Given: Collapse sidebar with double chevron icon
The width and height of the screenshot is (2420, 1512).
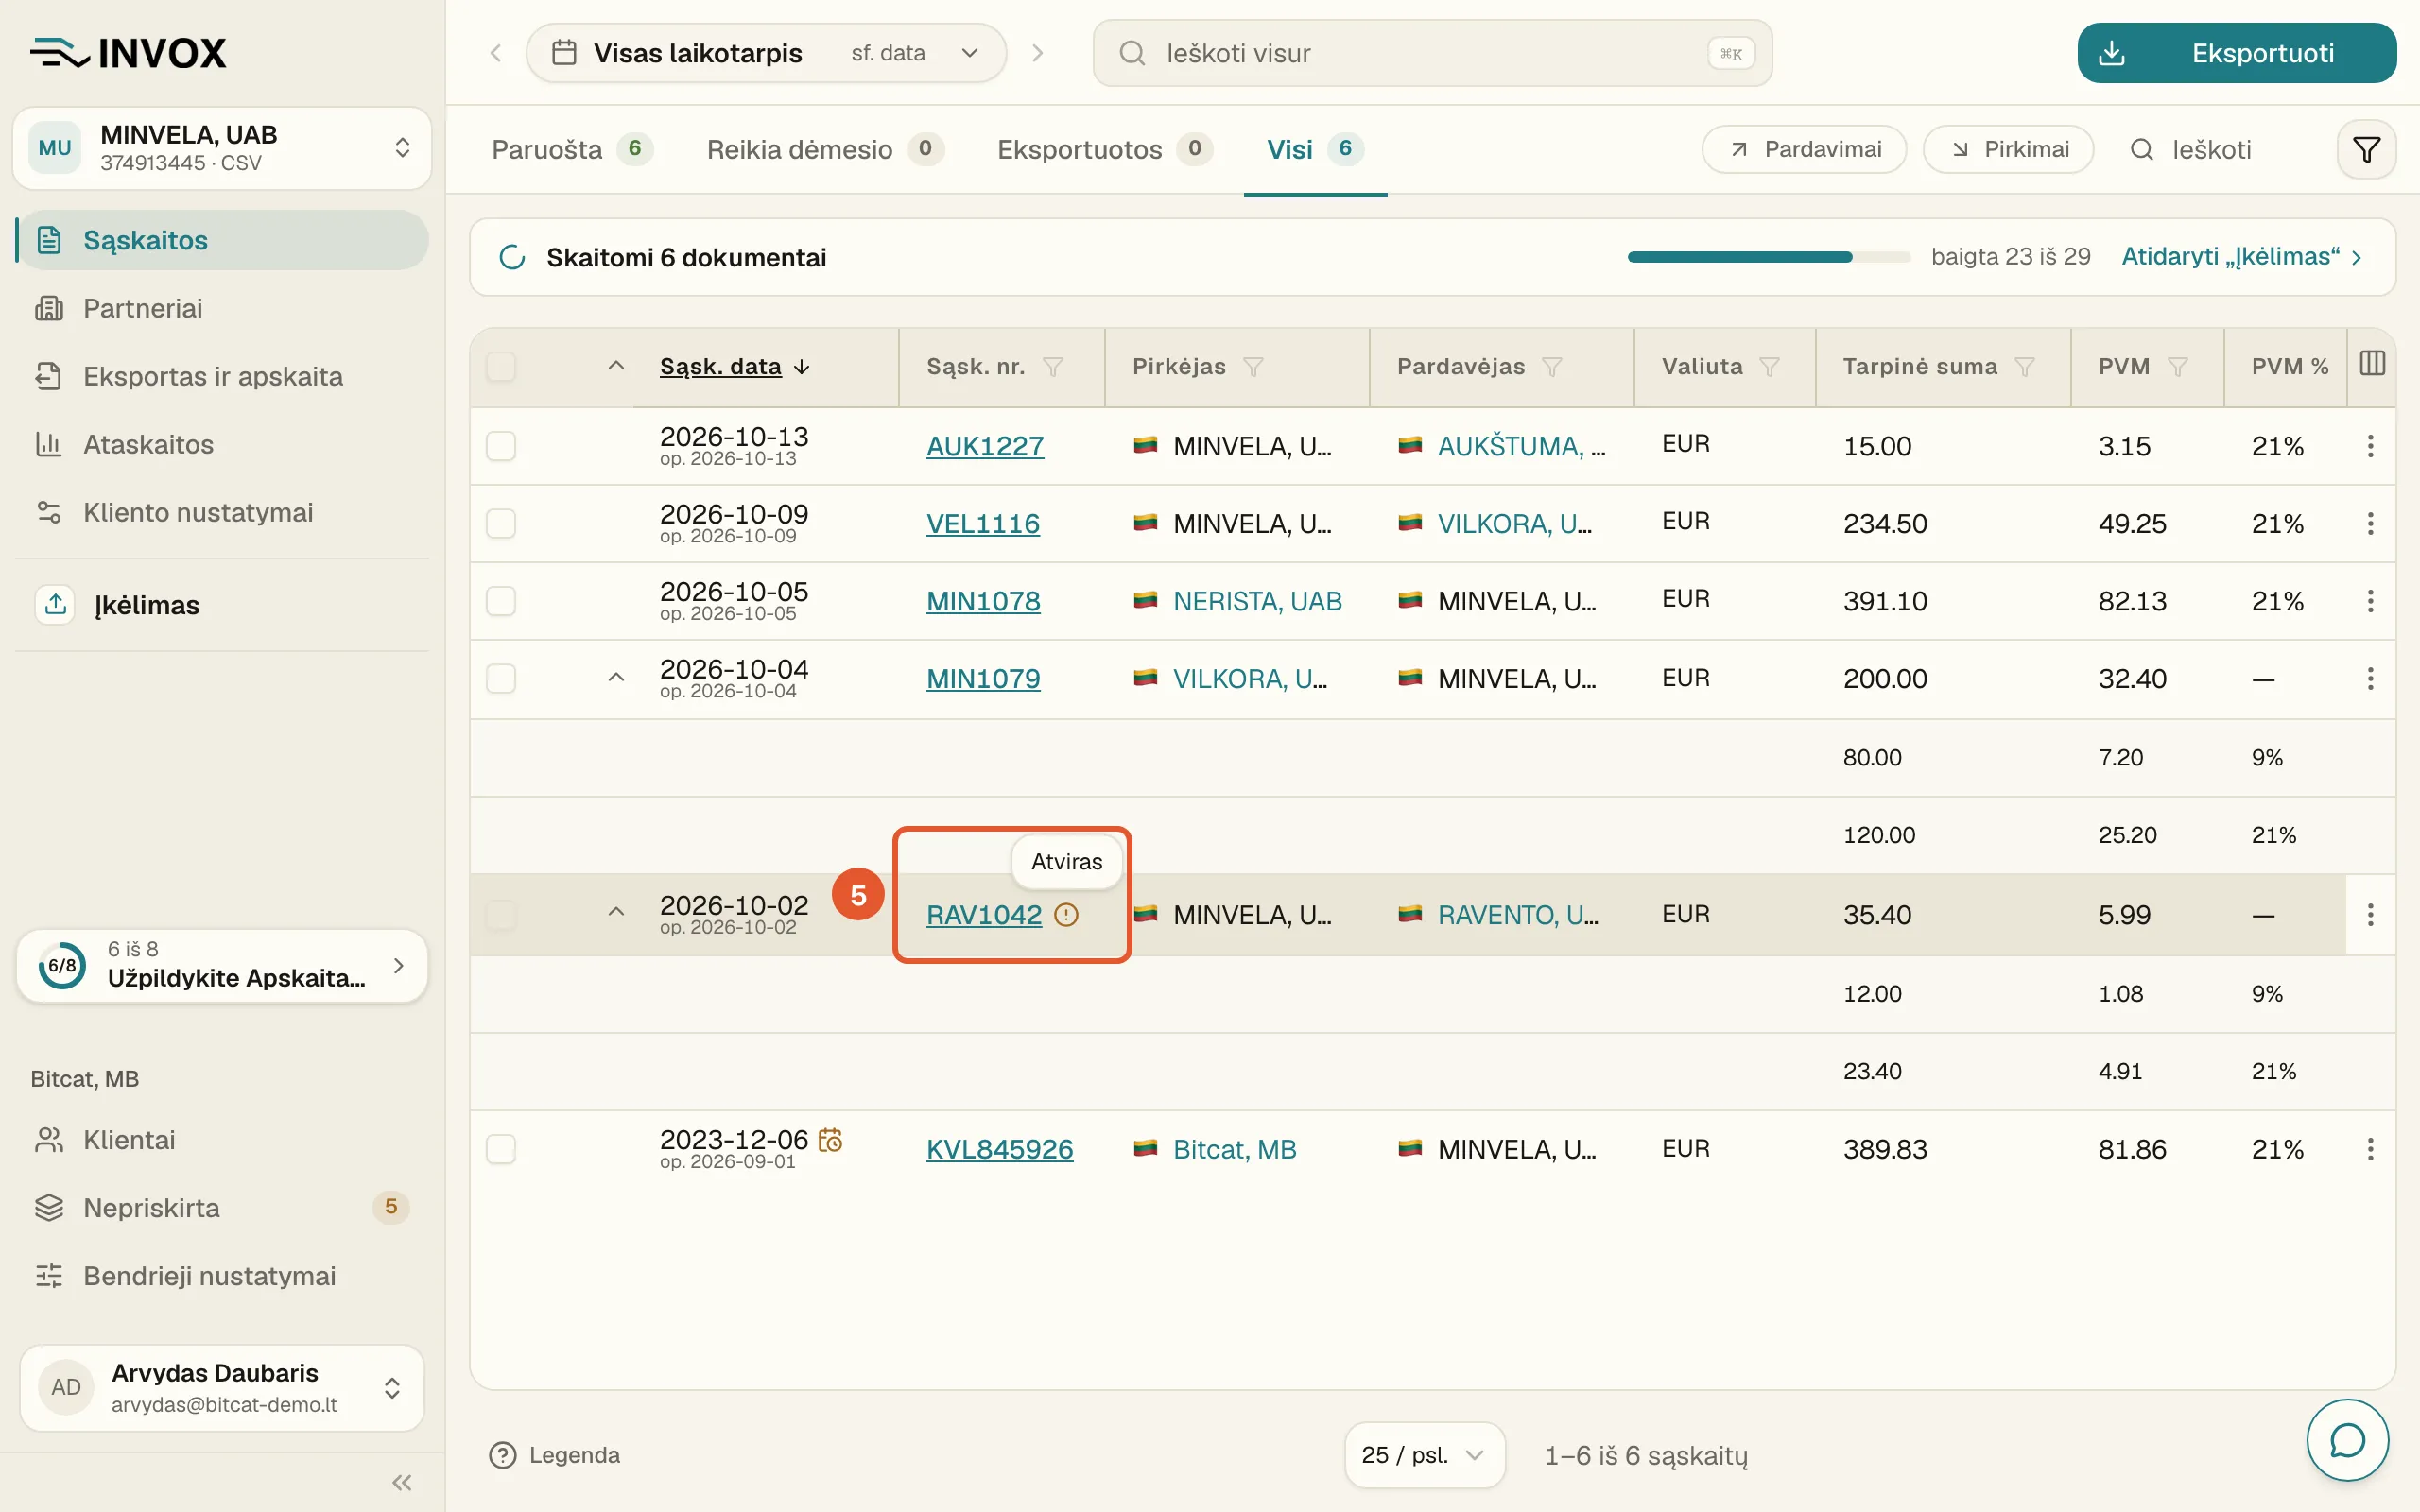Looking at the screenshot, I should pos(402,1482).
